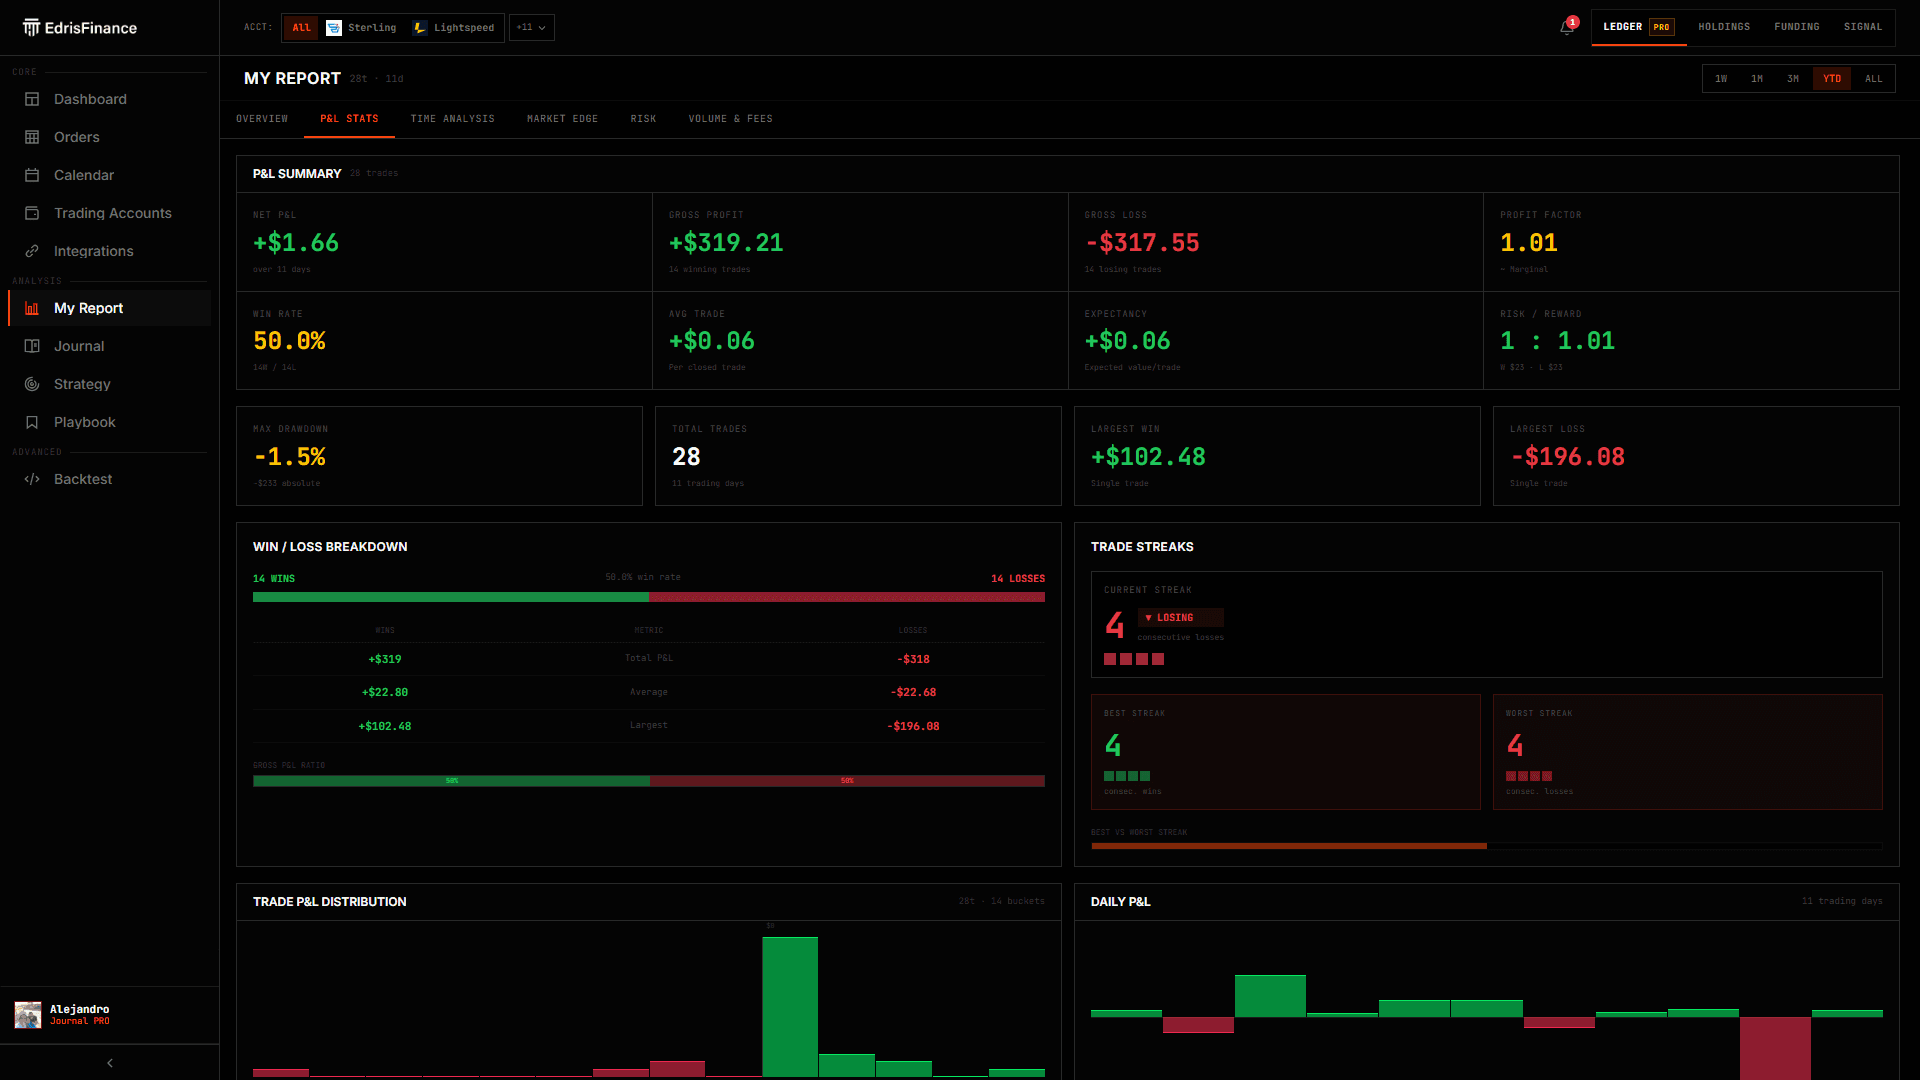Set time range to ALL
This screenshot has width=1920, height=1080.
[x=1874, y=79]
